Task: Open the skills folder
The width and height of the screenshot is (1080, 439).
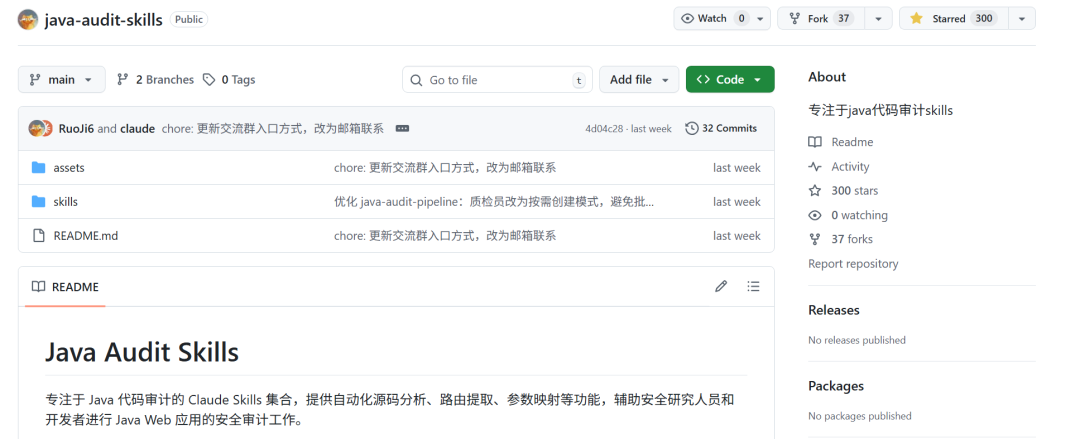Action: (65, 202)
